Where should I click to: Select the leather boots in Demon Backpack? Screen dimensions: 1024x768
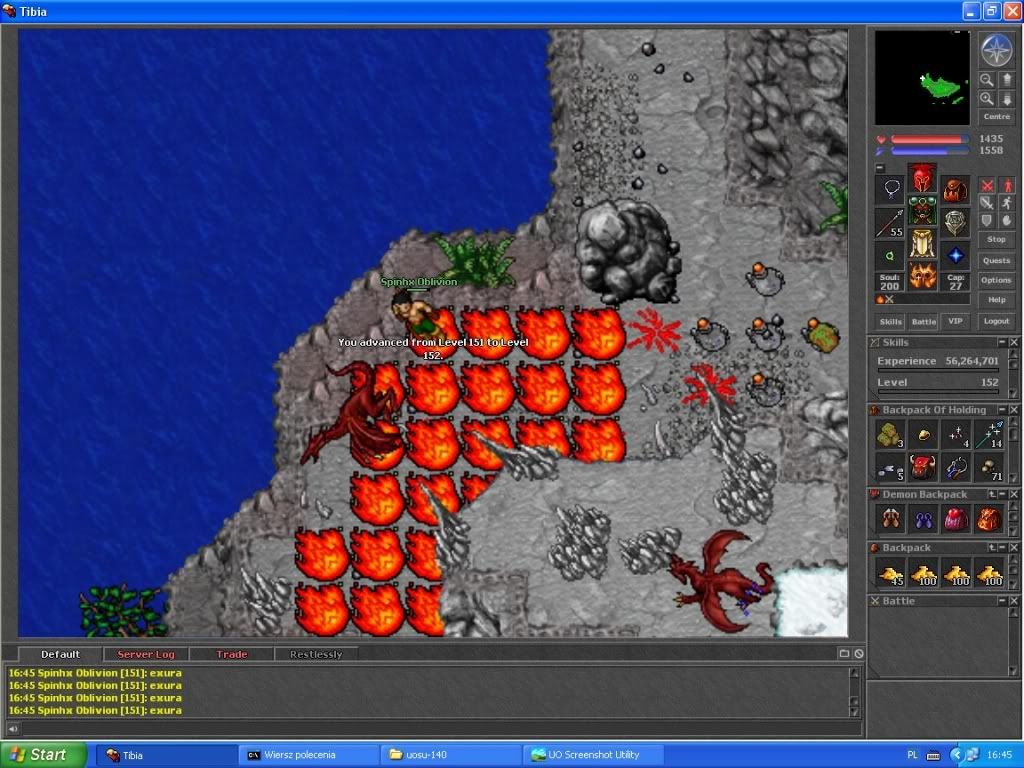coord(890,519)
